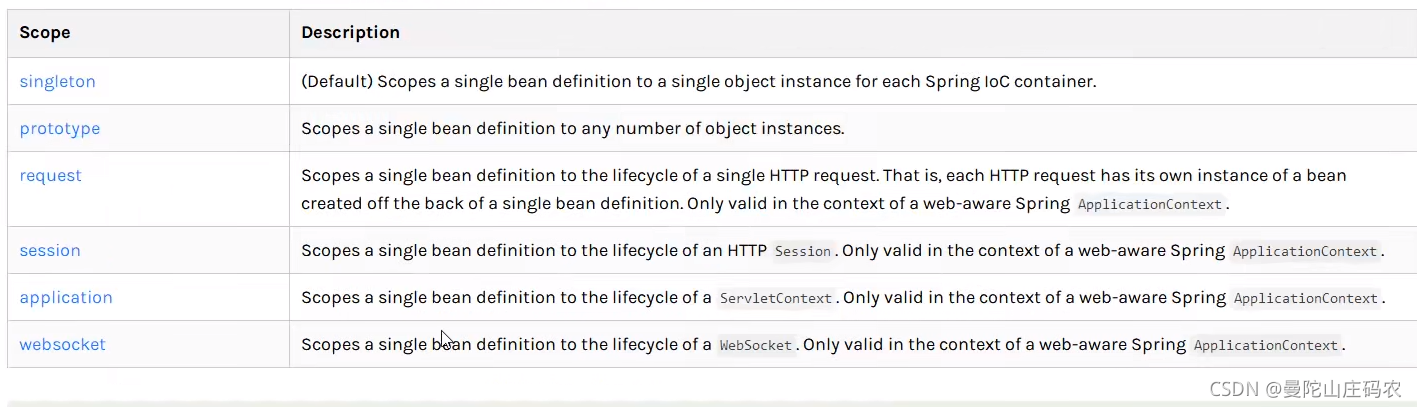Follow the application scope link
Image resolution: width=1417 pixels, height=407 pixels.
click(x=66, y=298)
